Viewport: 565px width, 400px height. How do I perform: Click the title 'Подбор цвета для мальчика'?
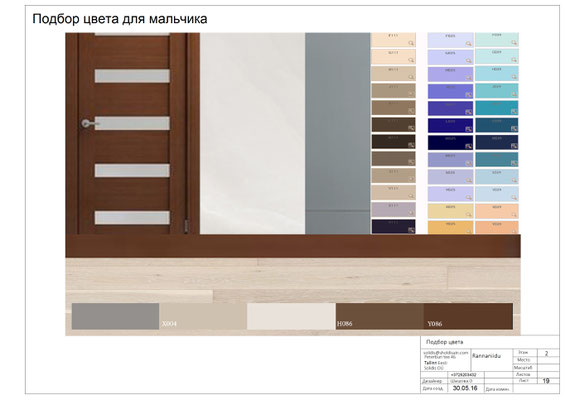coord(120,19)
